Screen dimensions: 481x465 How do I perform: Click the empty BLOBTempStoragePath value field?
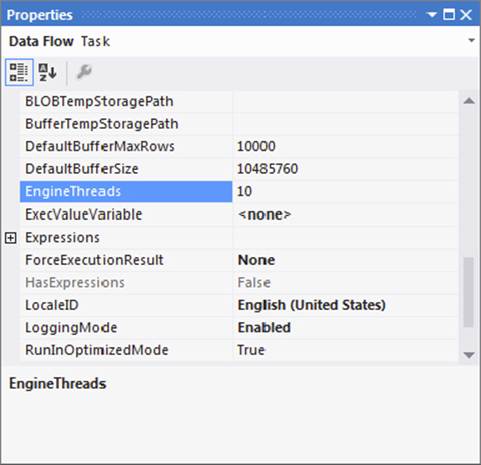coord(345,101)
